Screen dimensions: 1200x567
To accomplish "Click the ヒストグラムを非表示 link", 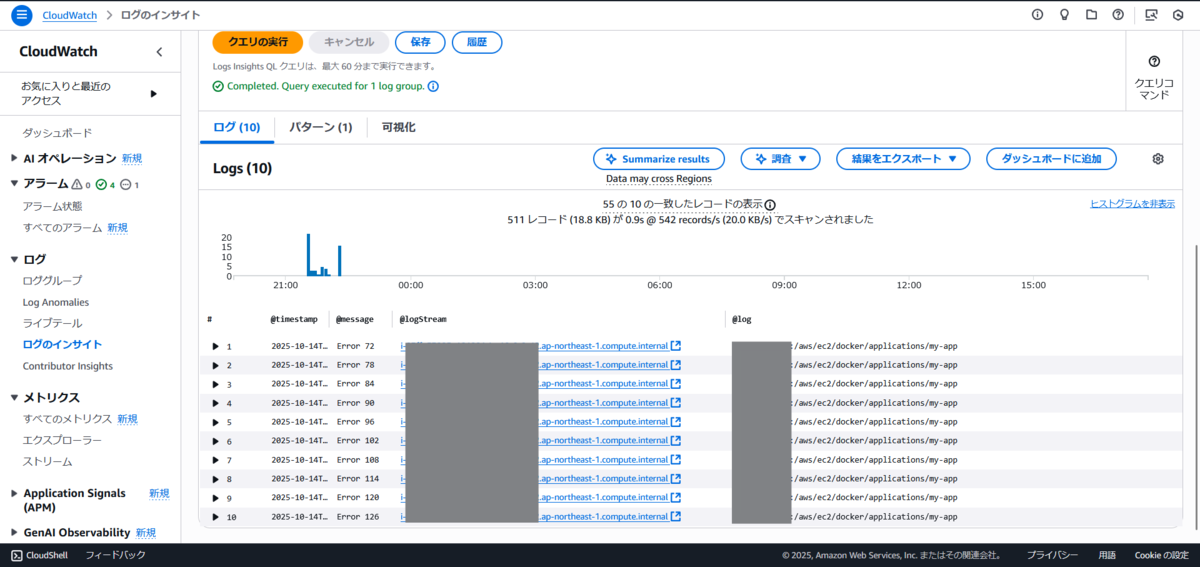I will point(1132,204).
